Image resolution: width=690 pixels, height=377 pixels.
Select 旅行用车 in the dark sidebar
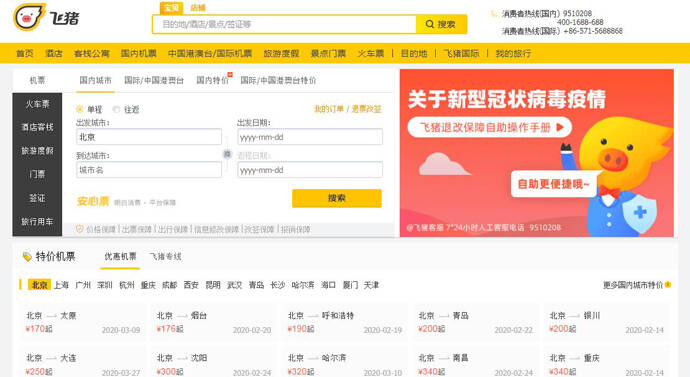tap(37, 222)
